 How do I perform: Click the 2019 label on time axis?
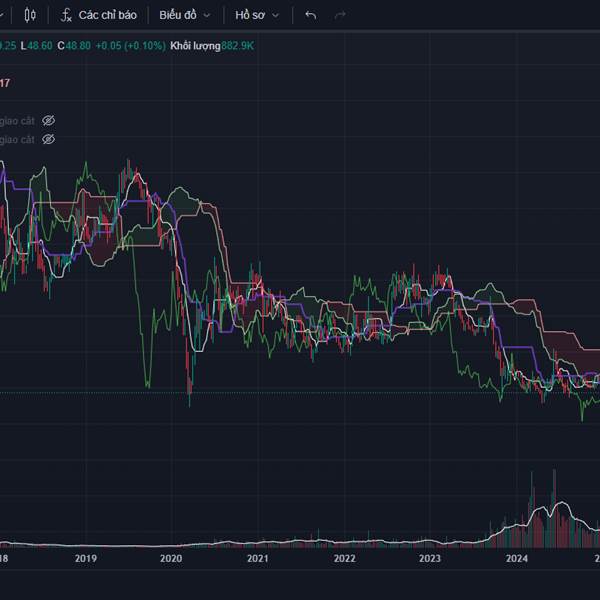86,559
